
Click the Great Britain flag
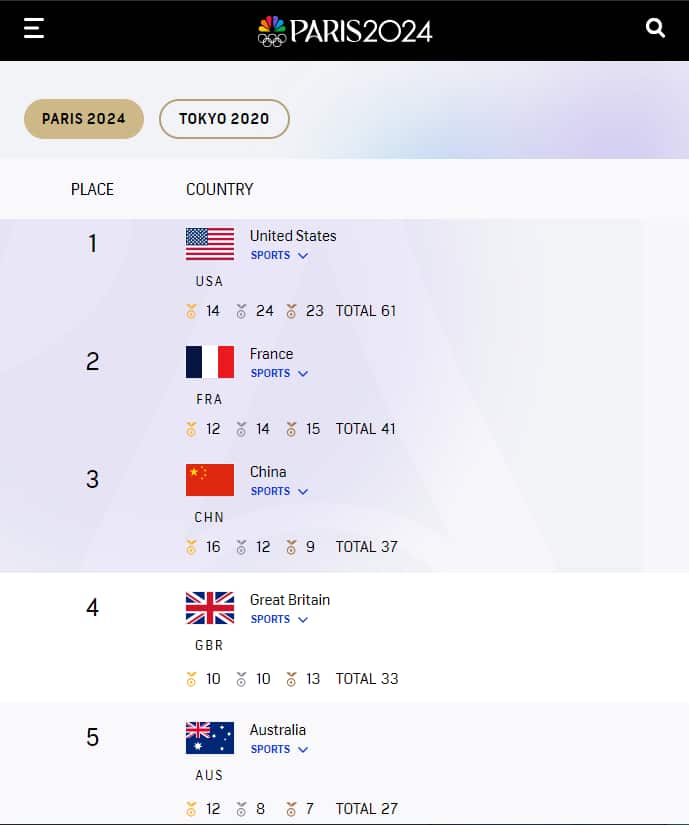pyautogui.click(x=208, y=607)
